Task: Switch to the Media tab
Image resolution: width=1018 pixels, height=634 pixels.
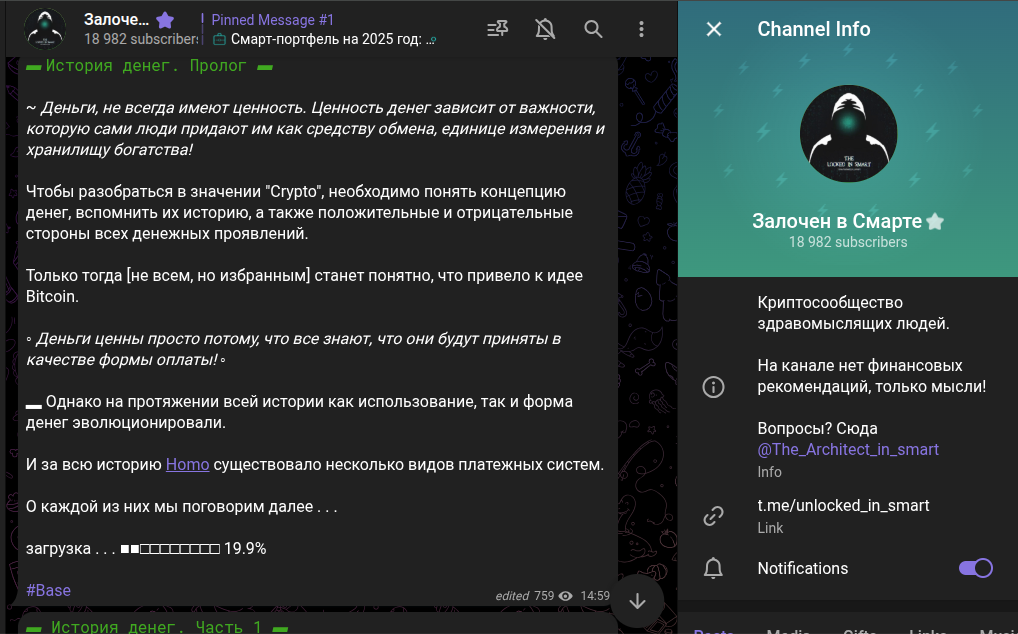Action: coord(788,630)
